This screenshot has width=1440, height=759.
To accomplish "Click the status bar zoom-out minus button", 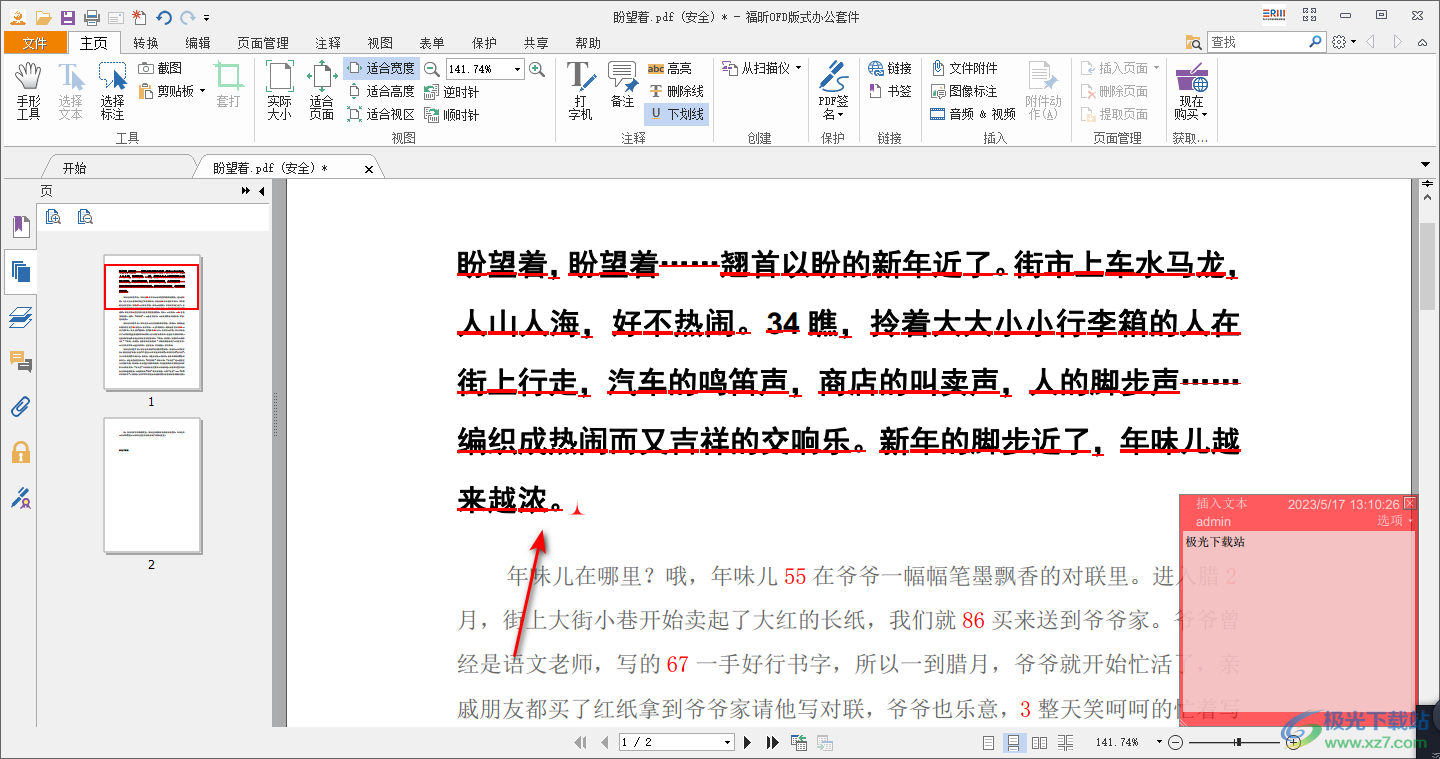I will (1176, 742).
